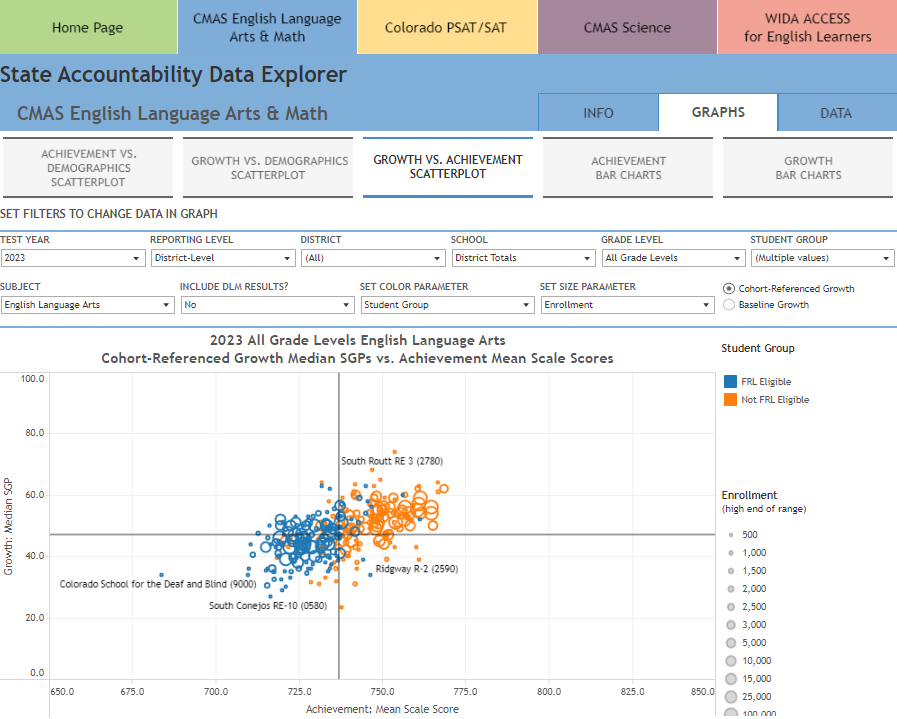897x719 pixels.
Task: Open Achievement Bar Charts view
Action: click(628, 168)
